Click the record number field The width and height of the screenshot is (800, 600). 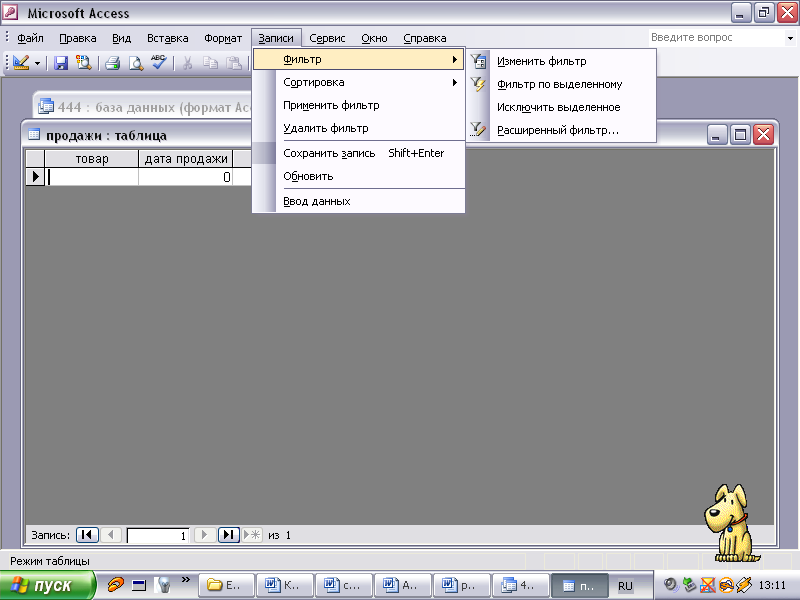(x=158, y=535)
